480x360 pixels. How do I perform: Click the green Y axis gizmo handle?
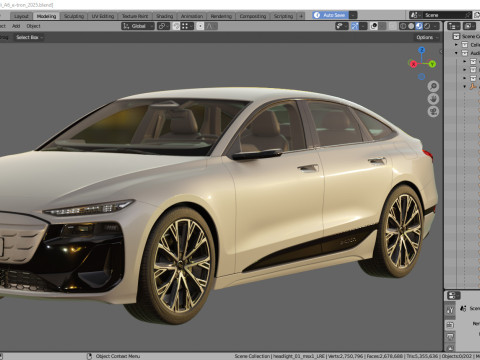pyautogui.click(x=432, y=64)
